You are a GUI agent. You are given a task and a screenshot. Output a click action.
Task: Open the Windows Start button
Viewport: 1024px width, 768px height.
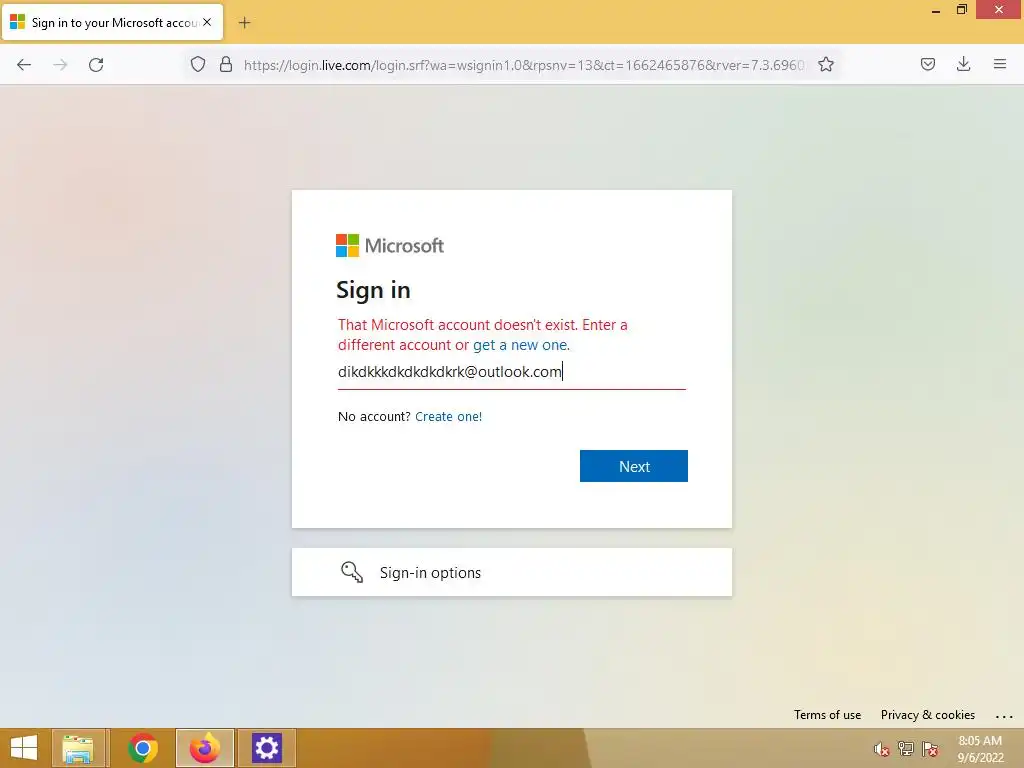pyautogui.click(x=24, y=748)
